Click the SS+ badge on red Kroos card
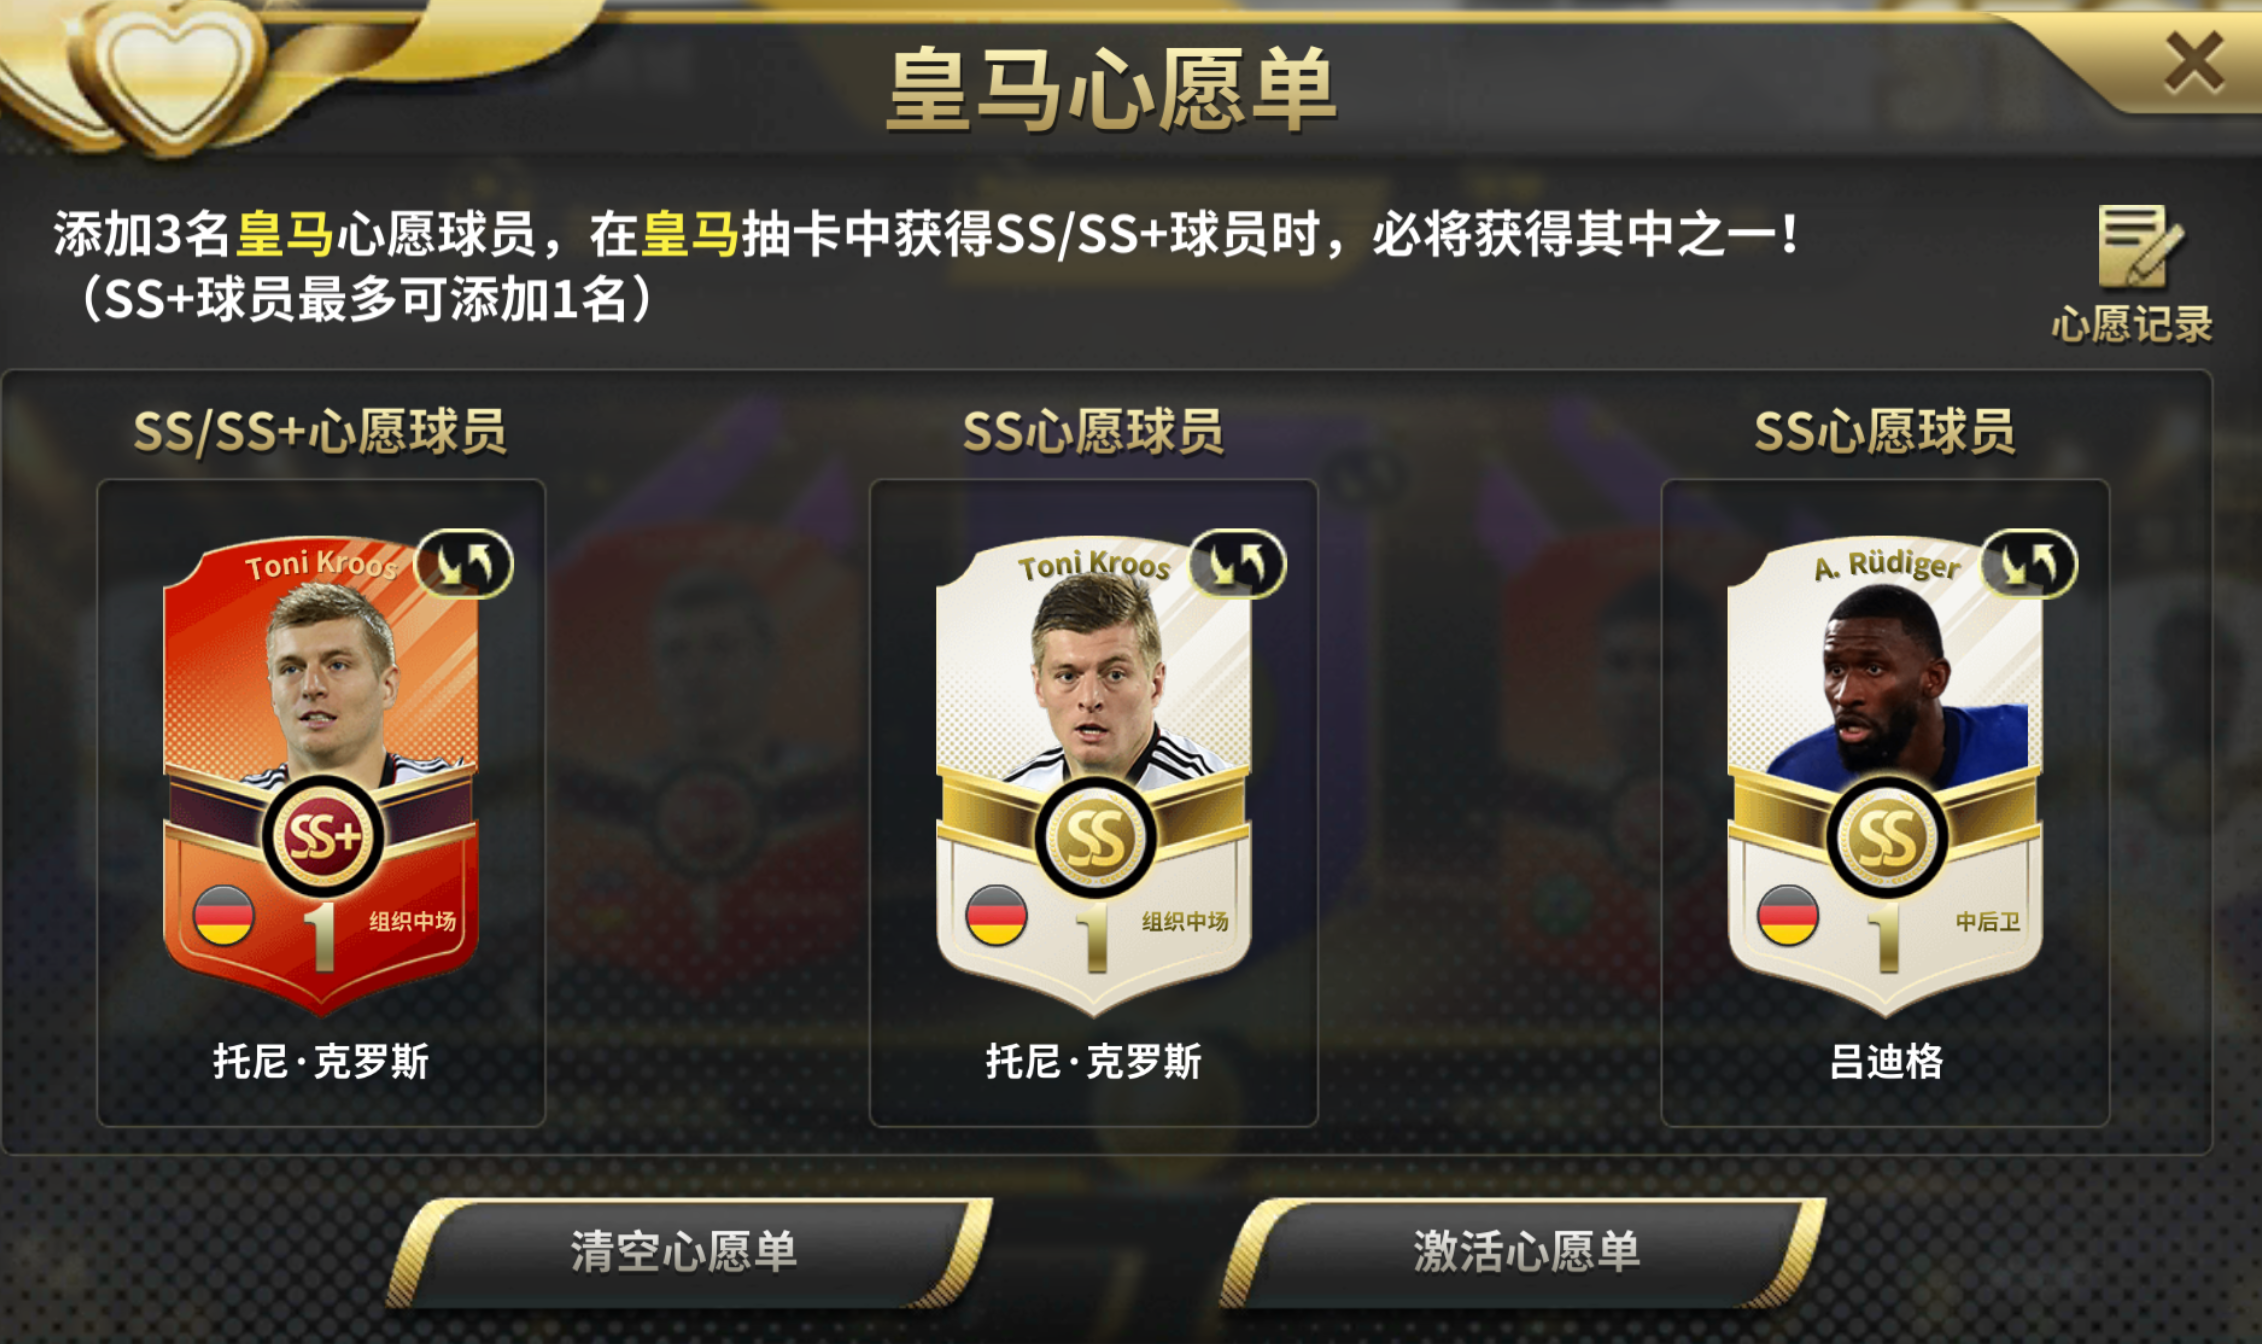This screenshot has width=2262, height=1344. [322, 836]
